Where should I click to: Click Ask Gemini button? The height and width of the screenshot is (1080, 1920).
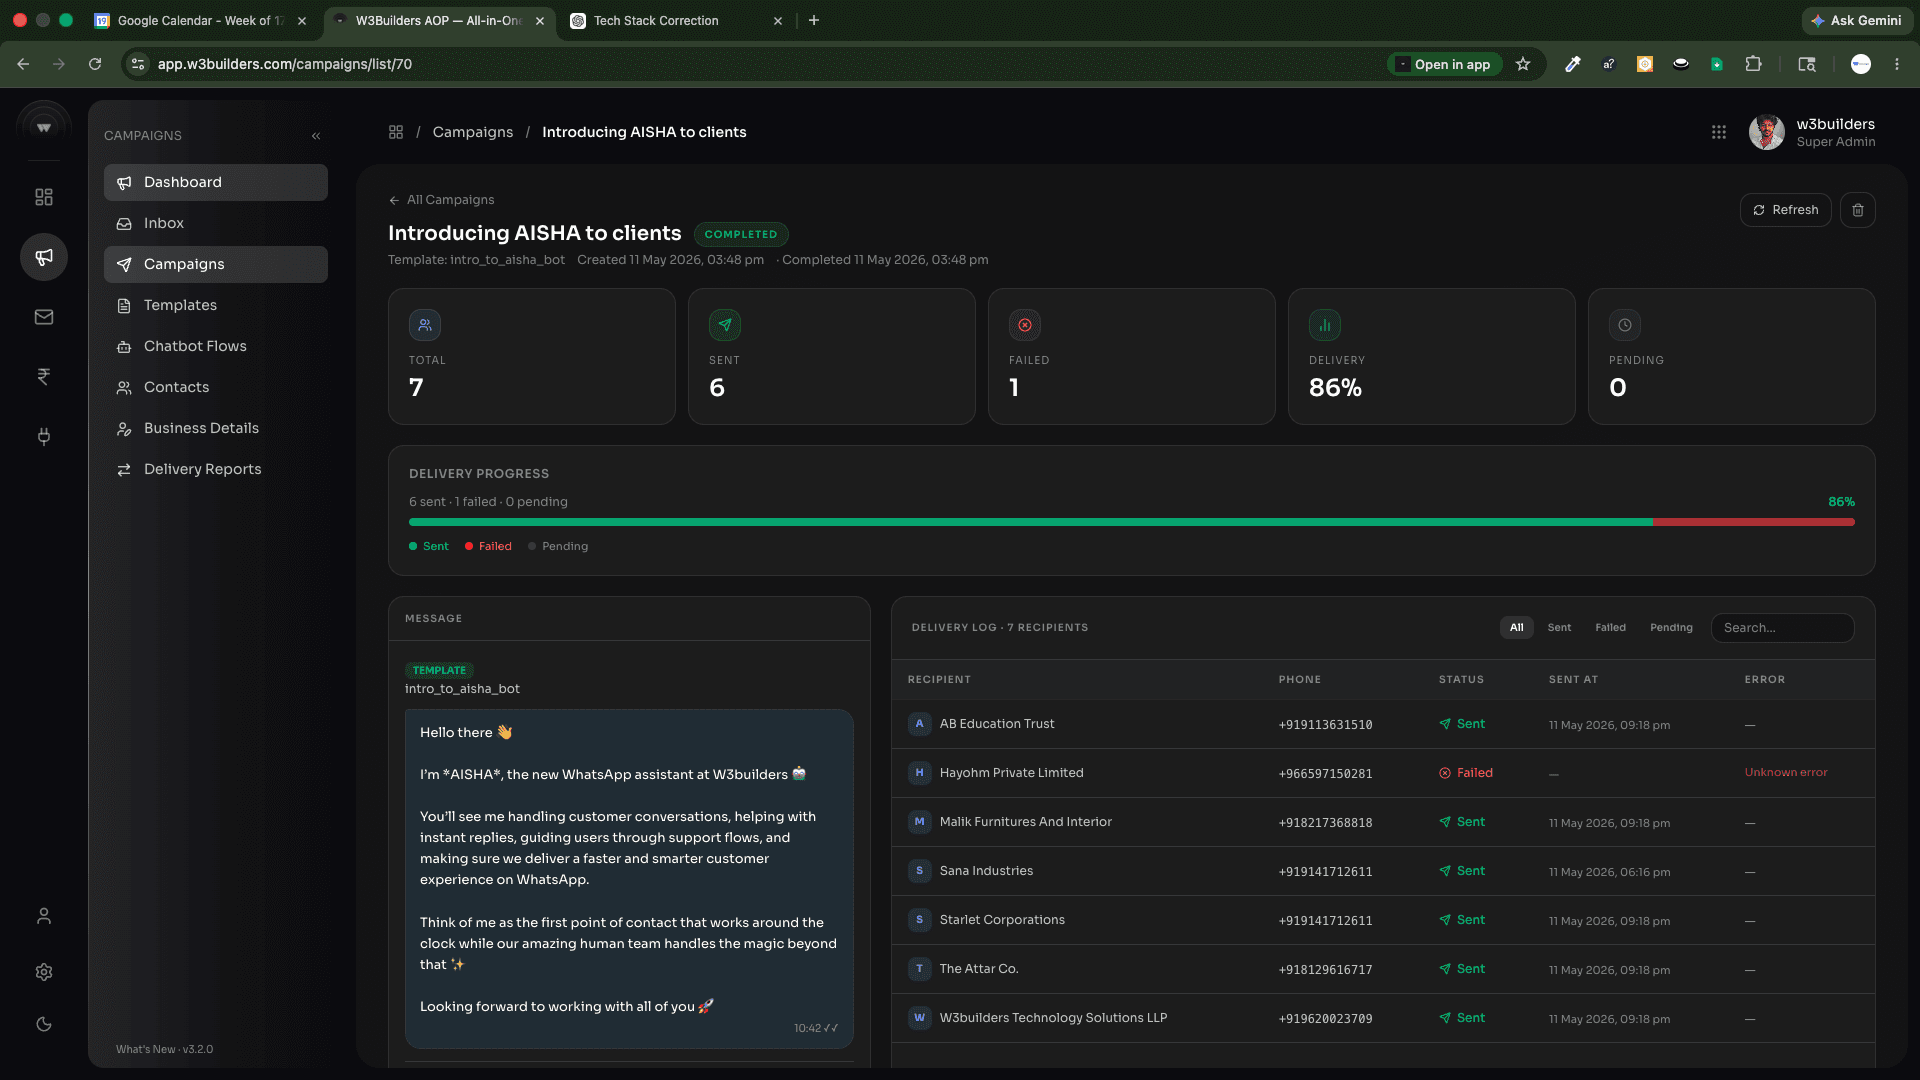point(1857,21)
